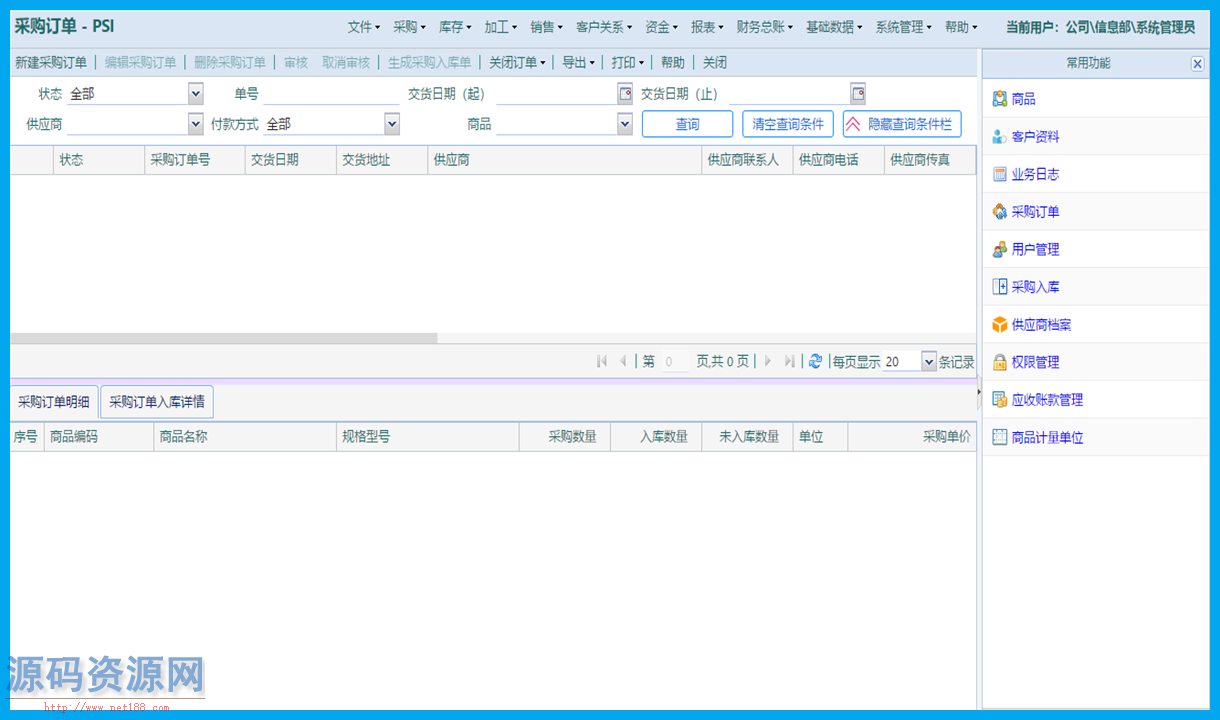The image size is (1220, 720).
Task: Go to previous page of records
Action: tap(623, 361)
